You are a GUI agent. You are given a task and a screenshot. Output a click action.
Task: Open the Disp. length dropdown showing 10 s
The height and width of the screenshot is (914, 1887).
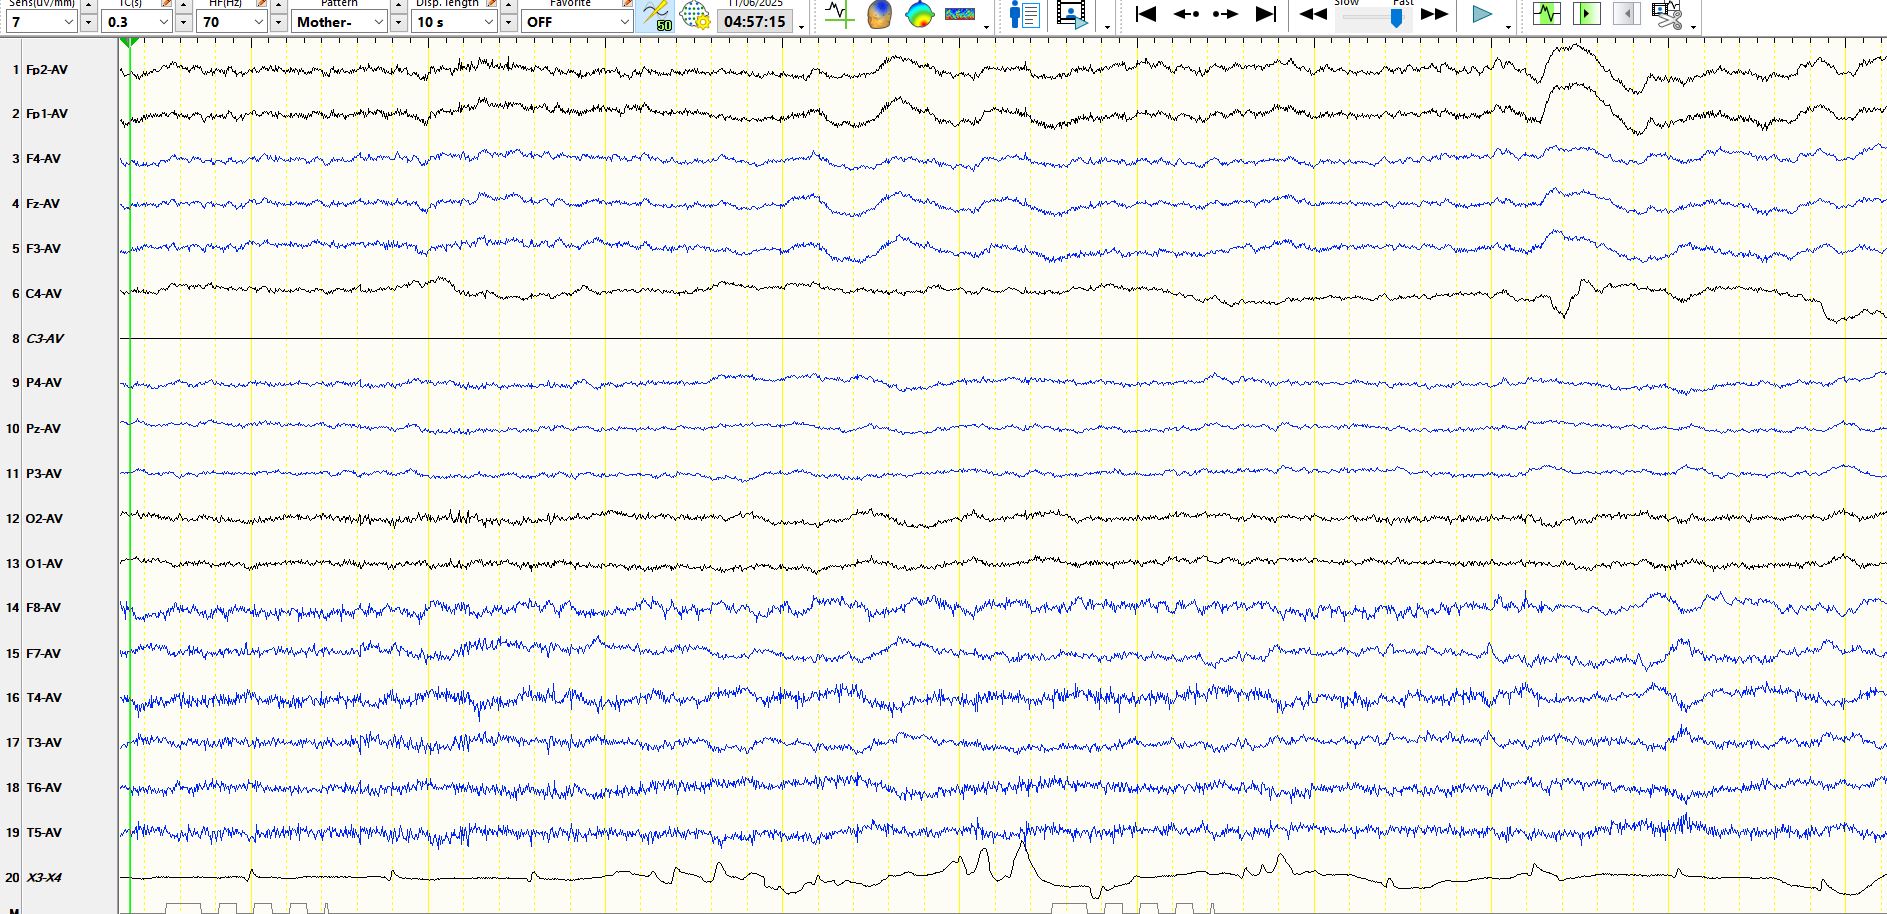coord(454,21)
